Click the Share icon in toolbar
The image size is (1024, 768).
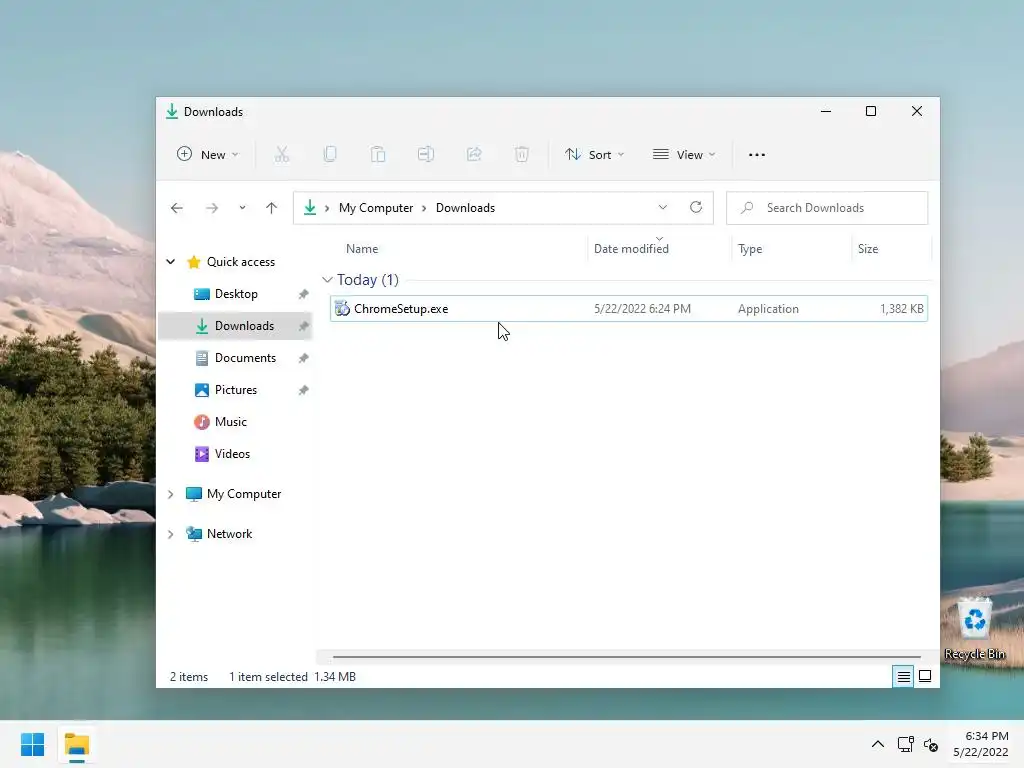click(474, 155)
